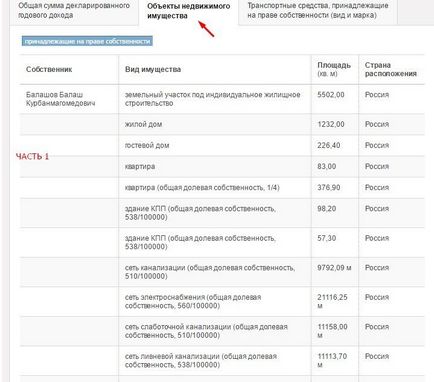Select 'сеть ливневой канализации' entry
The image size is (434, 382).
coord(201,360)
